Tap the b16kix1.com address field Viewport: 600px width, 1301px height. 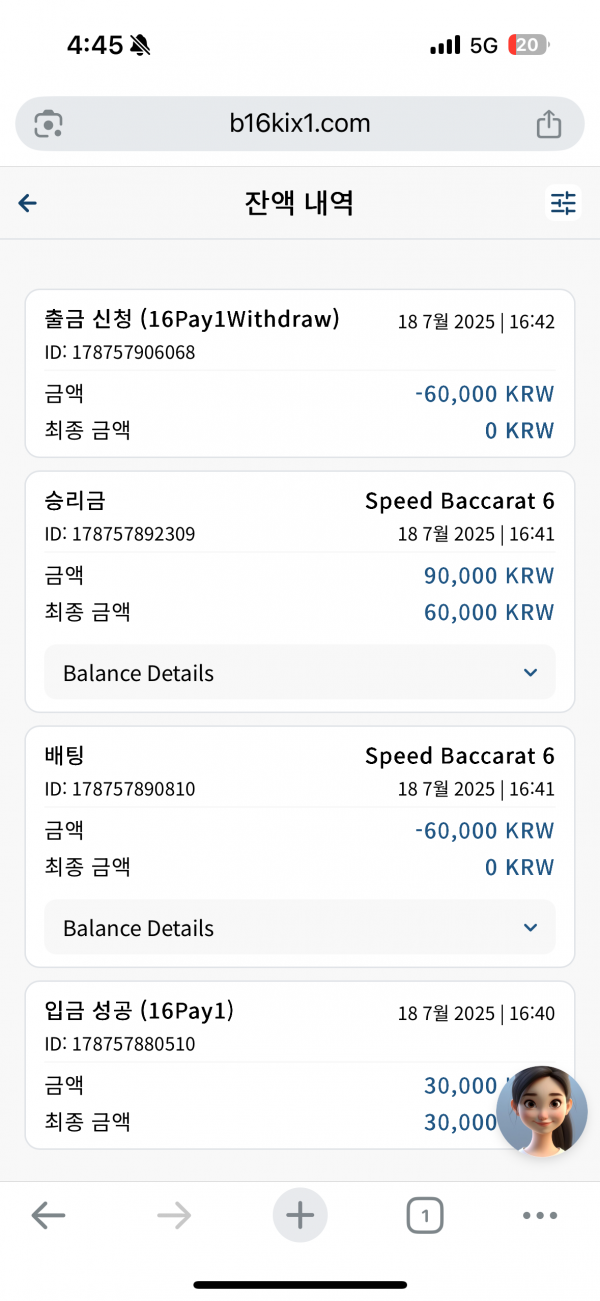point(300,124)
